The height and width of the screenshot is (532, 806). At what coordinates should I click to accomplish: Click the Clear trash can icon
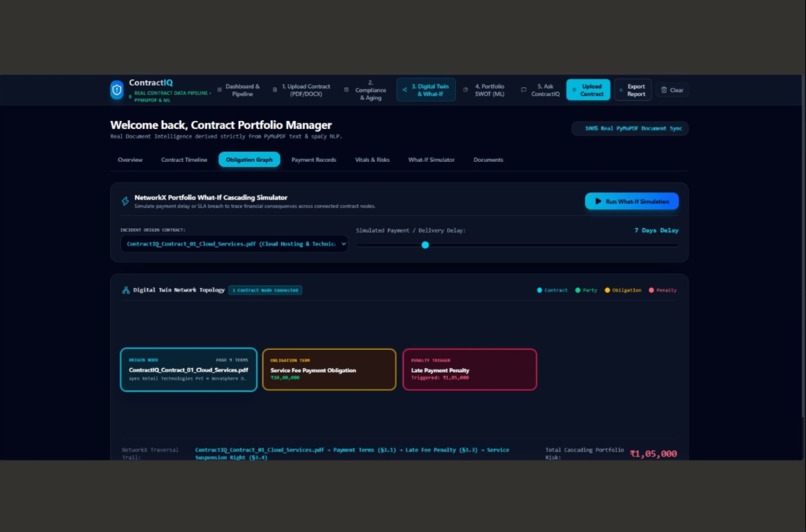click(664, 90)
